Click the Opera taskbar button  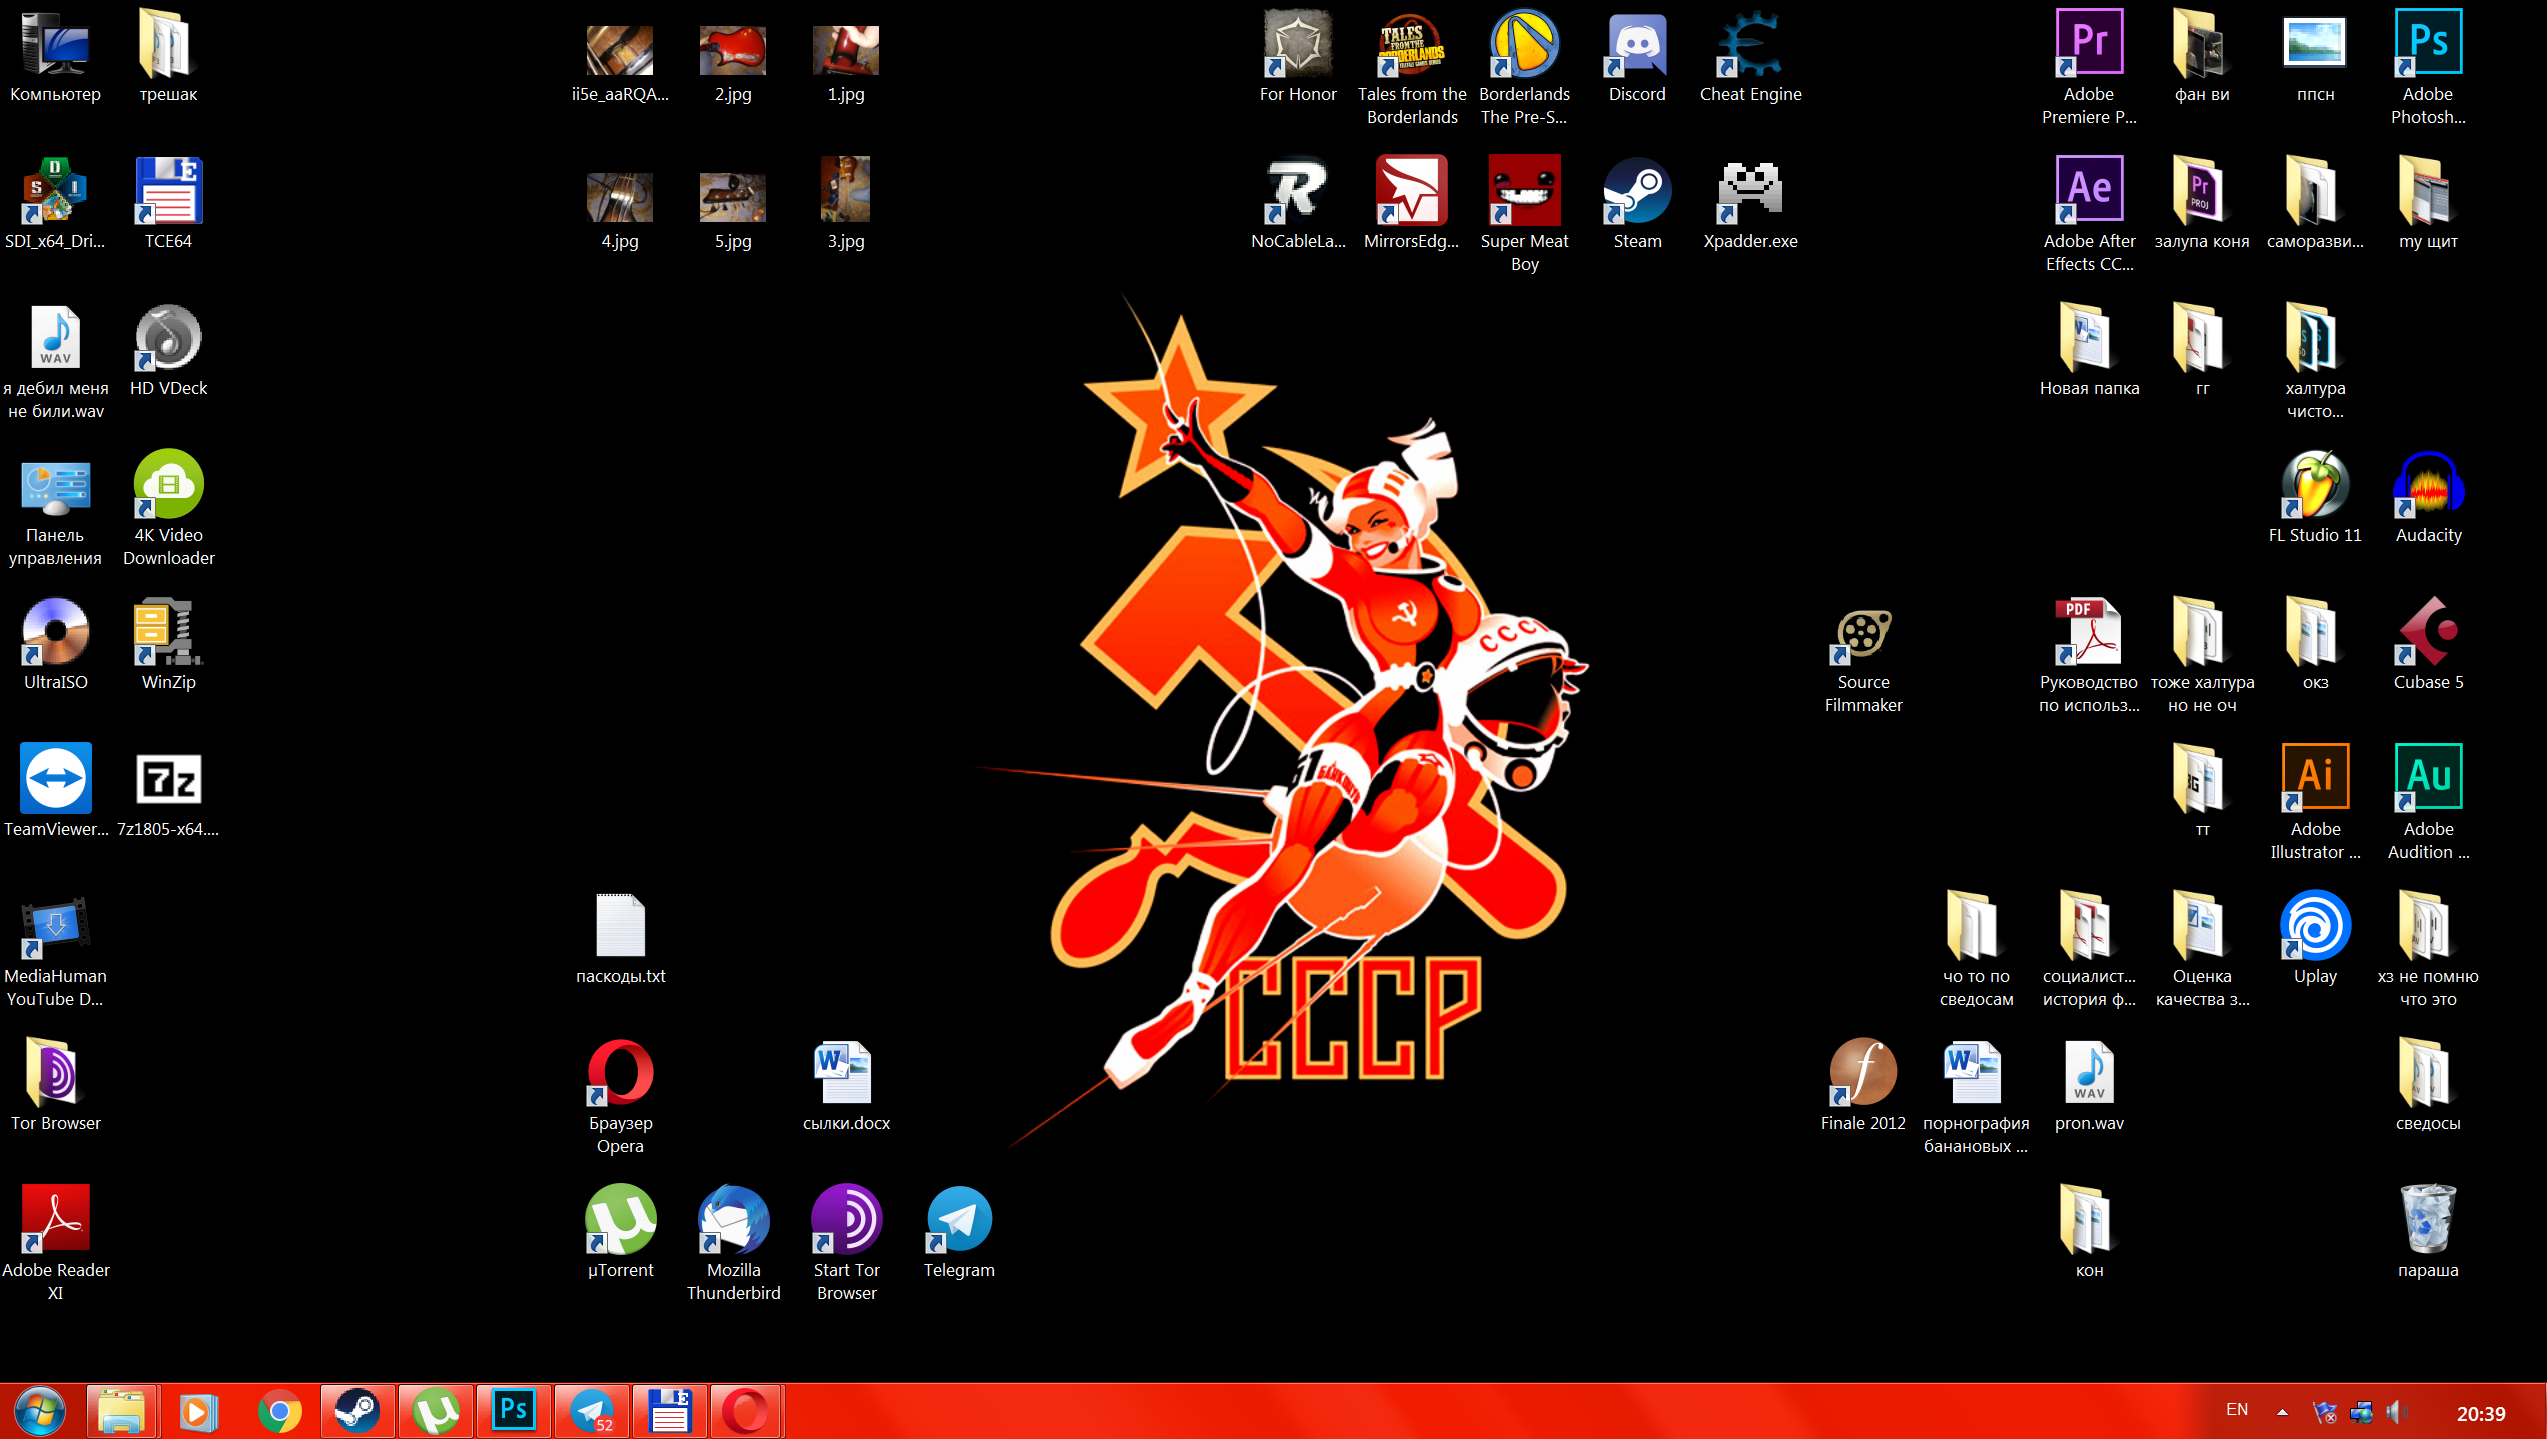pyautogui.click(x=747, y=1411)
